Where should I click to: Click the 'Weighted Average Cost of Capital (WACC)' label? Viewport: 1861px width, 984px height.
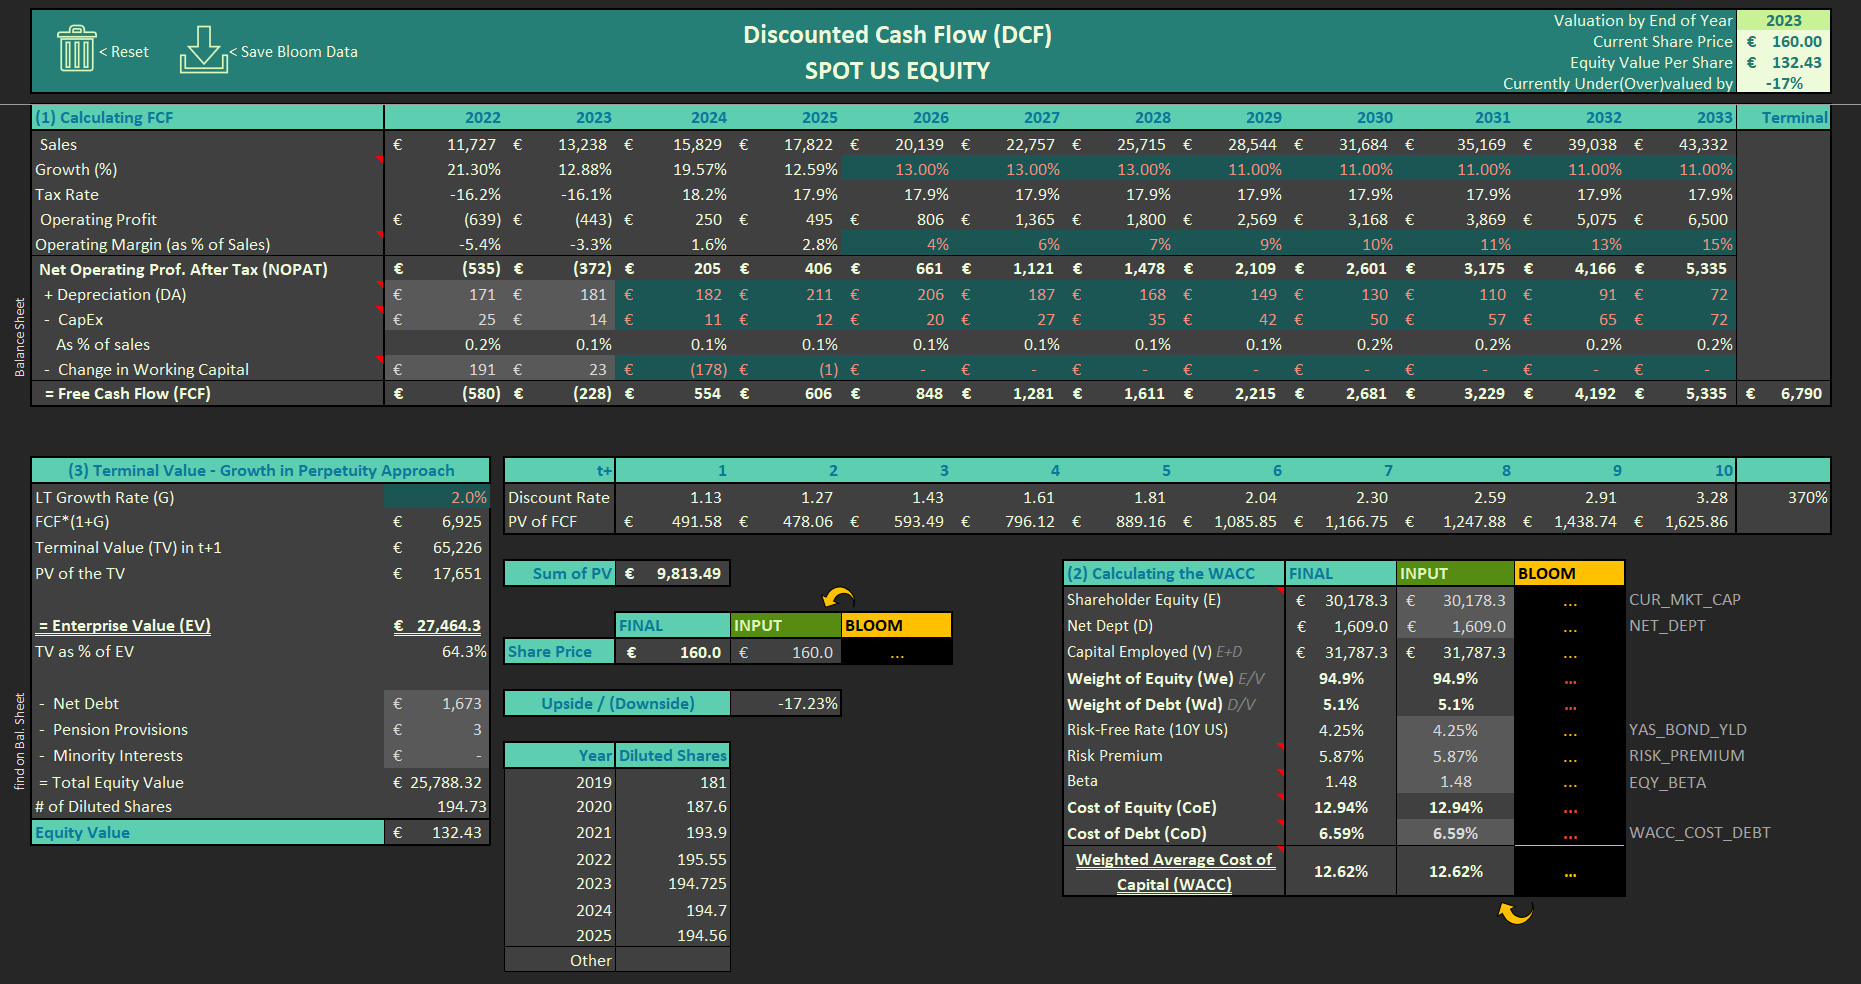(1174, 872)
